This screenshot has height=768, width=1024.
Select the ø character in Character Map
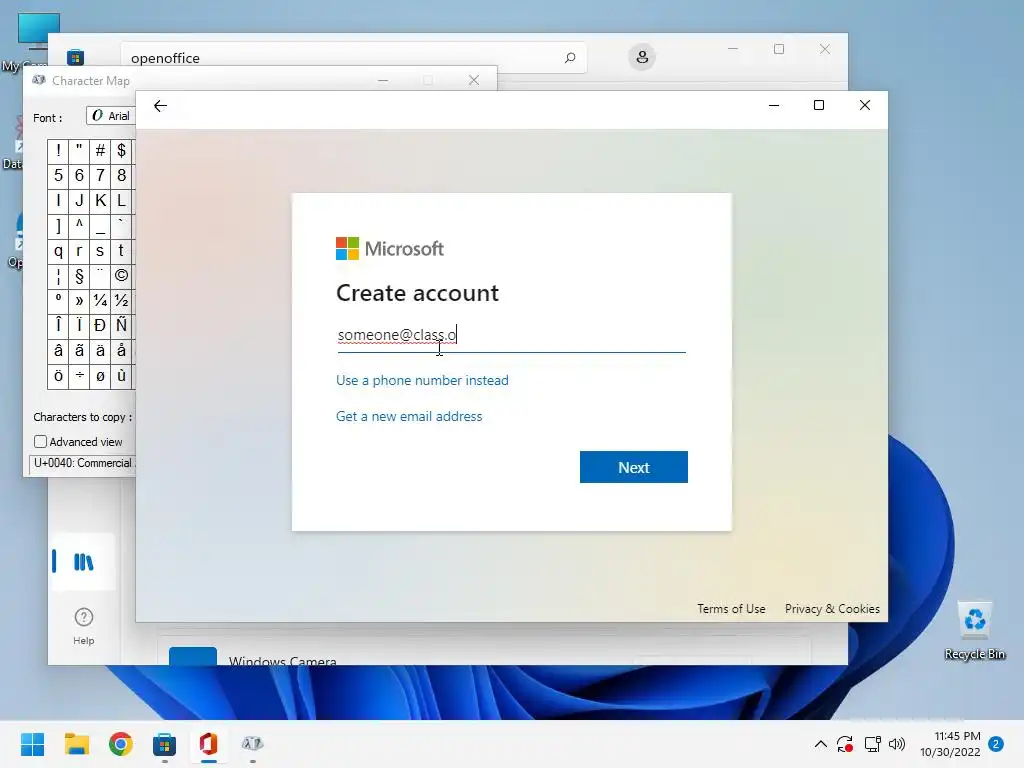point(100,376)
